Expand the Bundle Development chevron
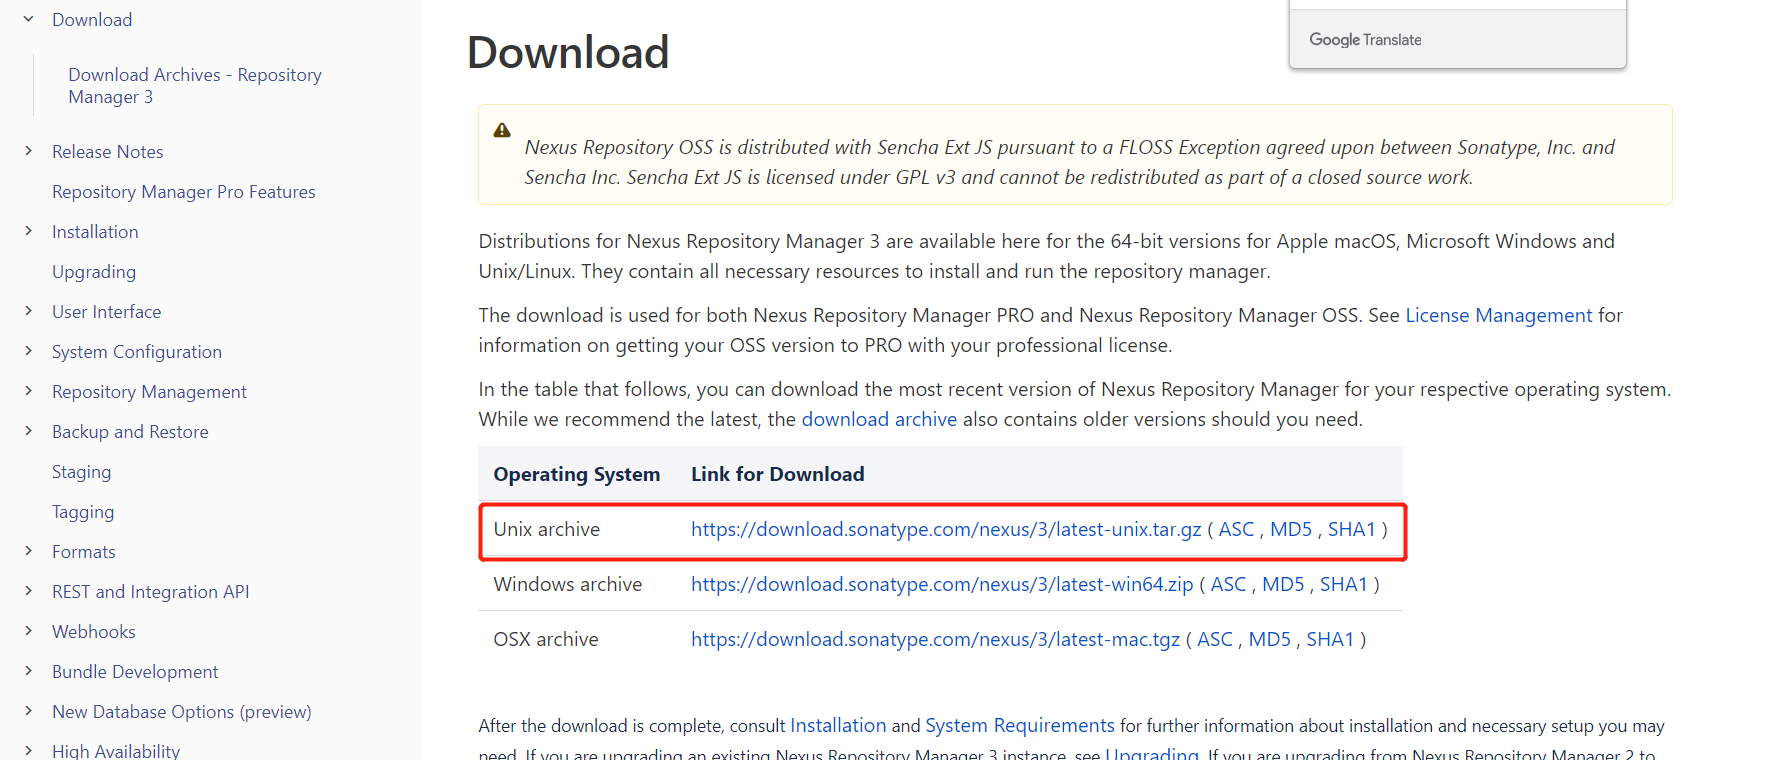 (x=28, y=671)
